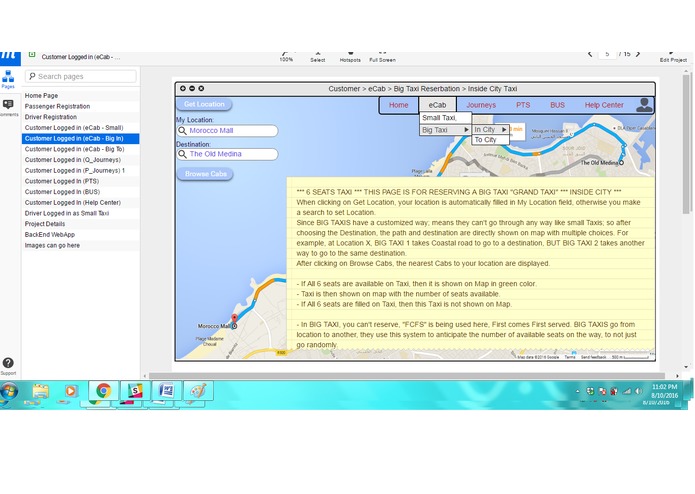Screen dimensions: 695x494
Task: Click the My Location search field
Action: 227,131
